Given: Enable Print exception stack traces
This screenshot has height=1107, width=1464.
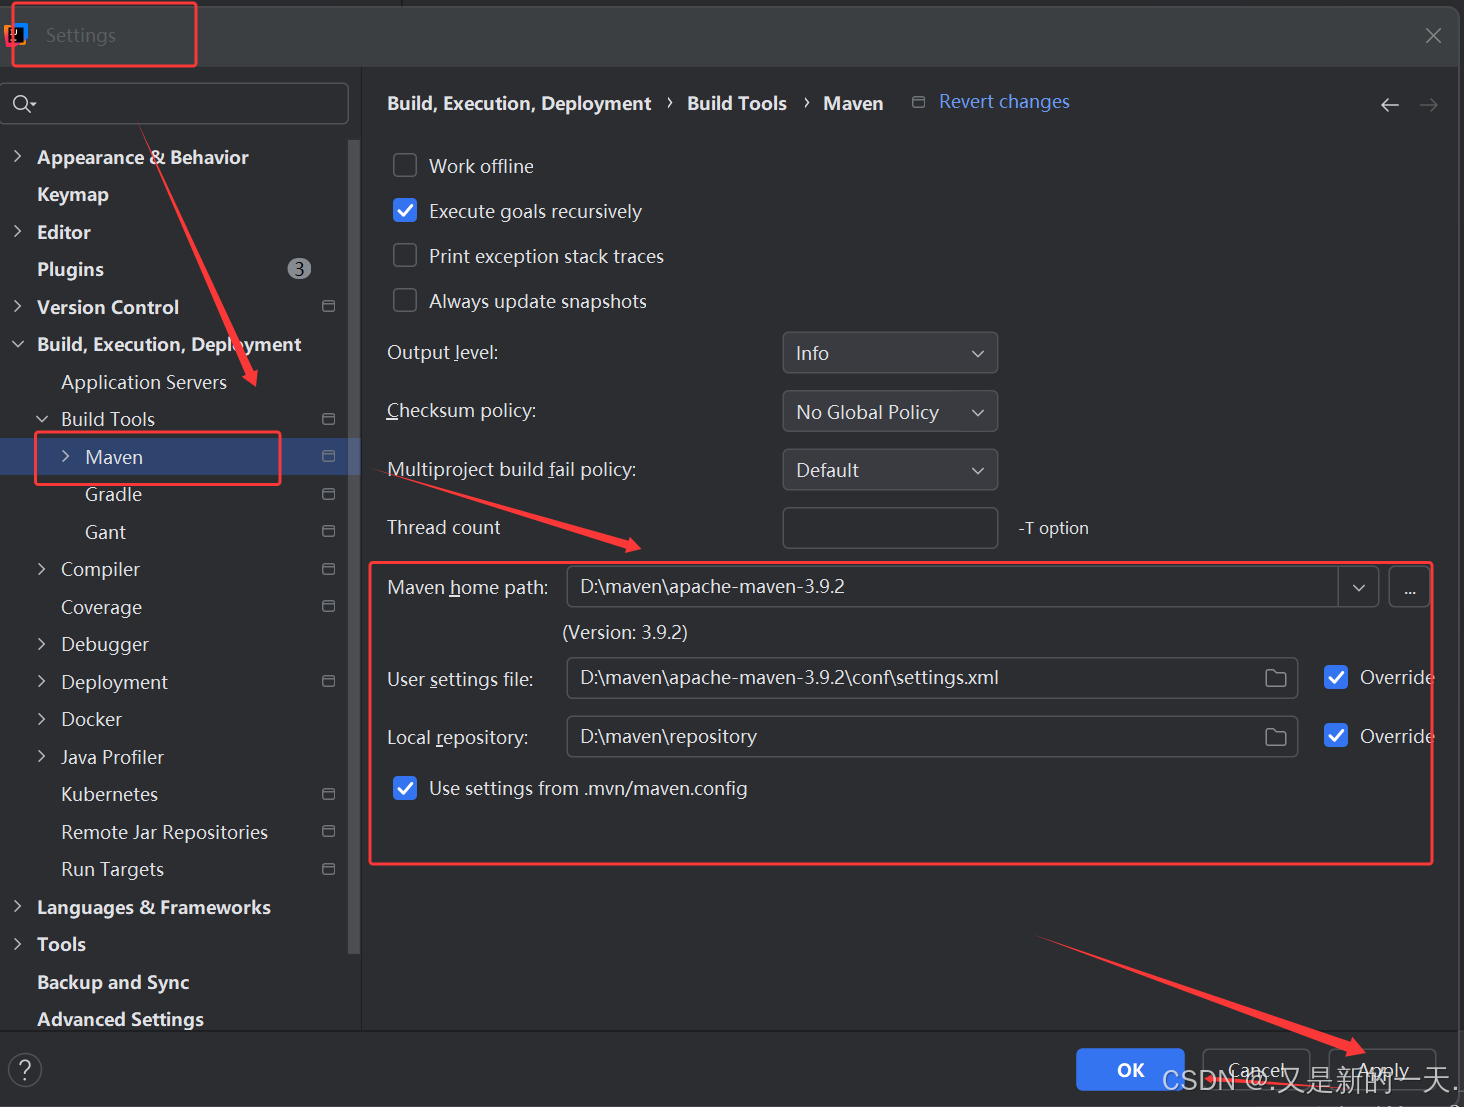Looking at the screenshot, I should click(x=405, y=255).
